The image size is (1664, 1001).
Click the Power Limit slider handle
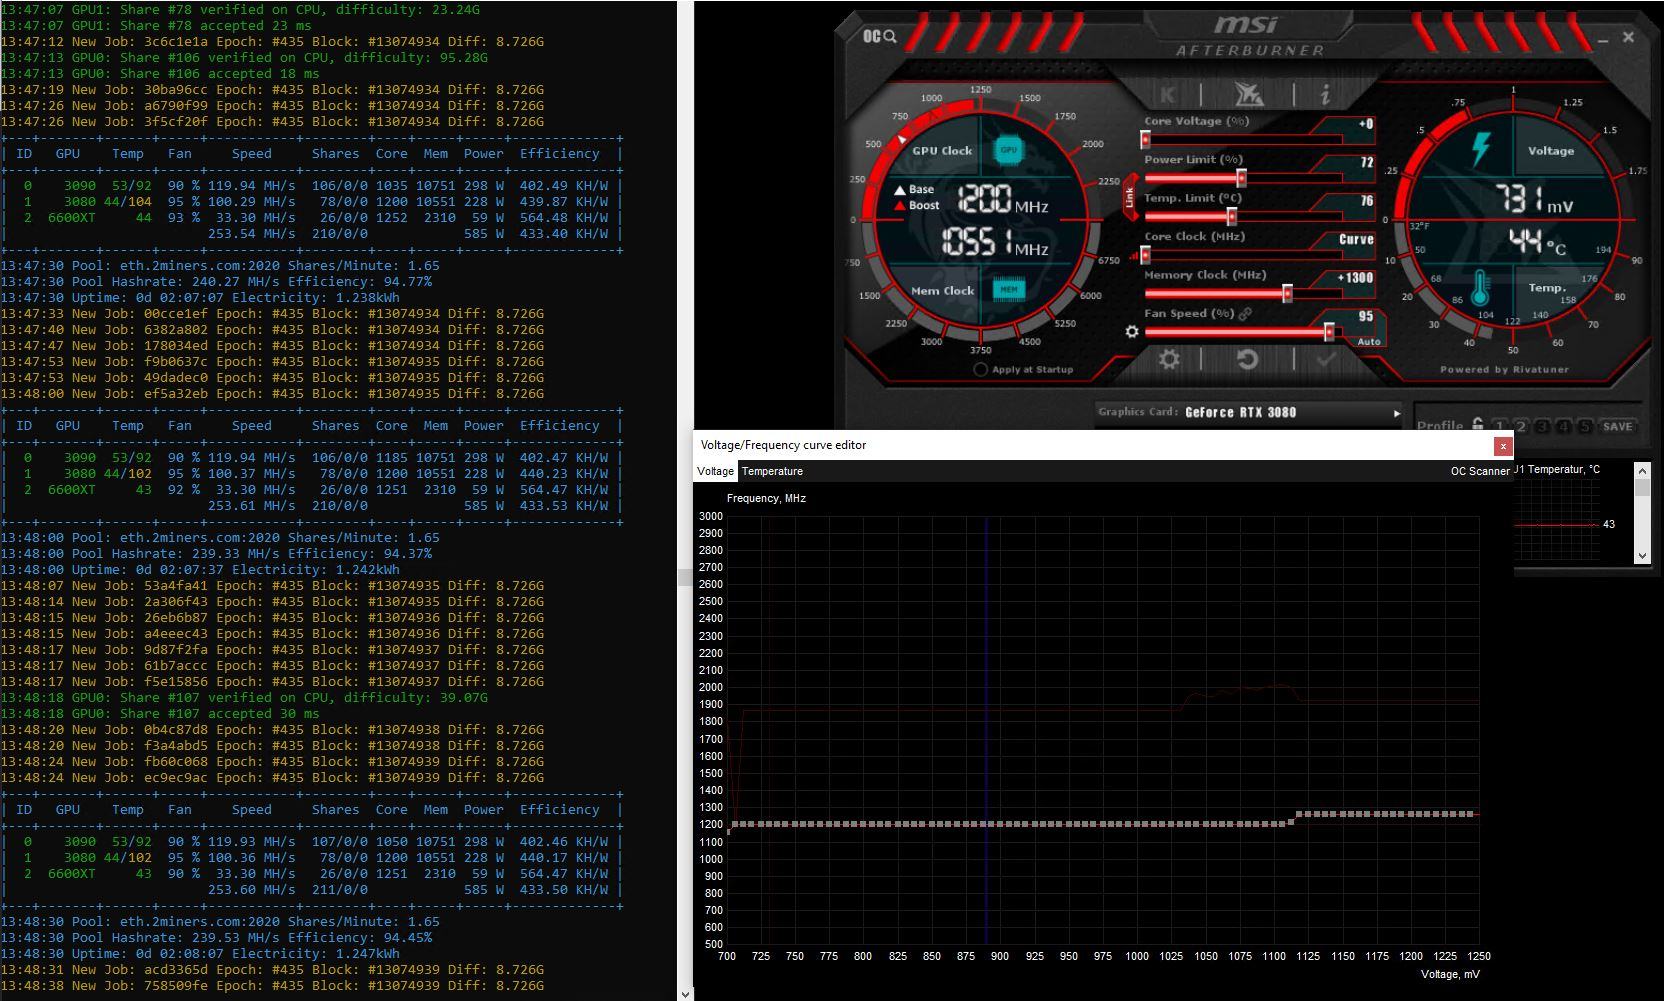coord(1241,178)
